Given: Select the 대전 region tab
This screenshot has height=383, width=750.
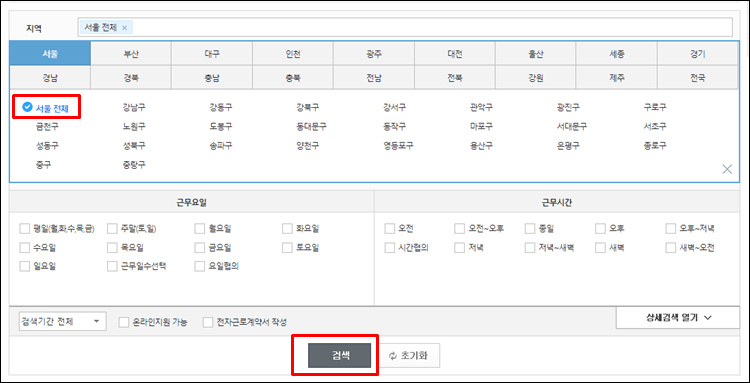Looking at the screenshot, I should (x=454, y=54).
